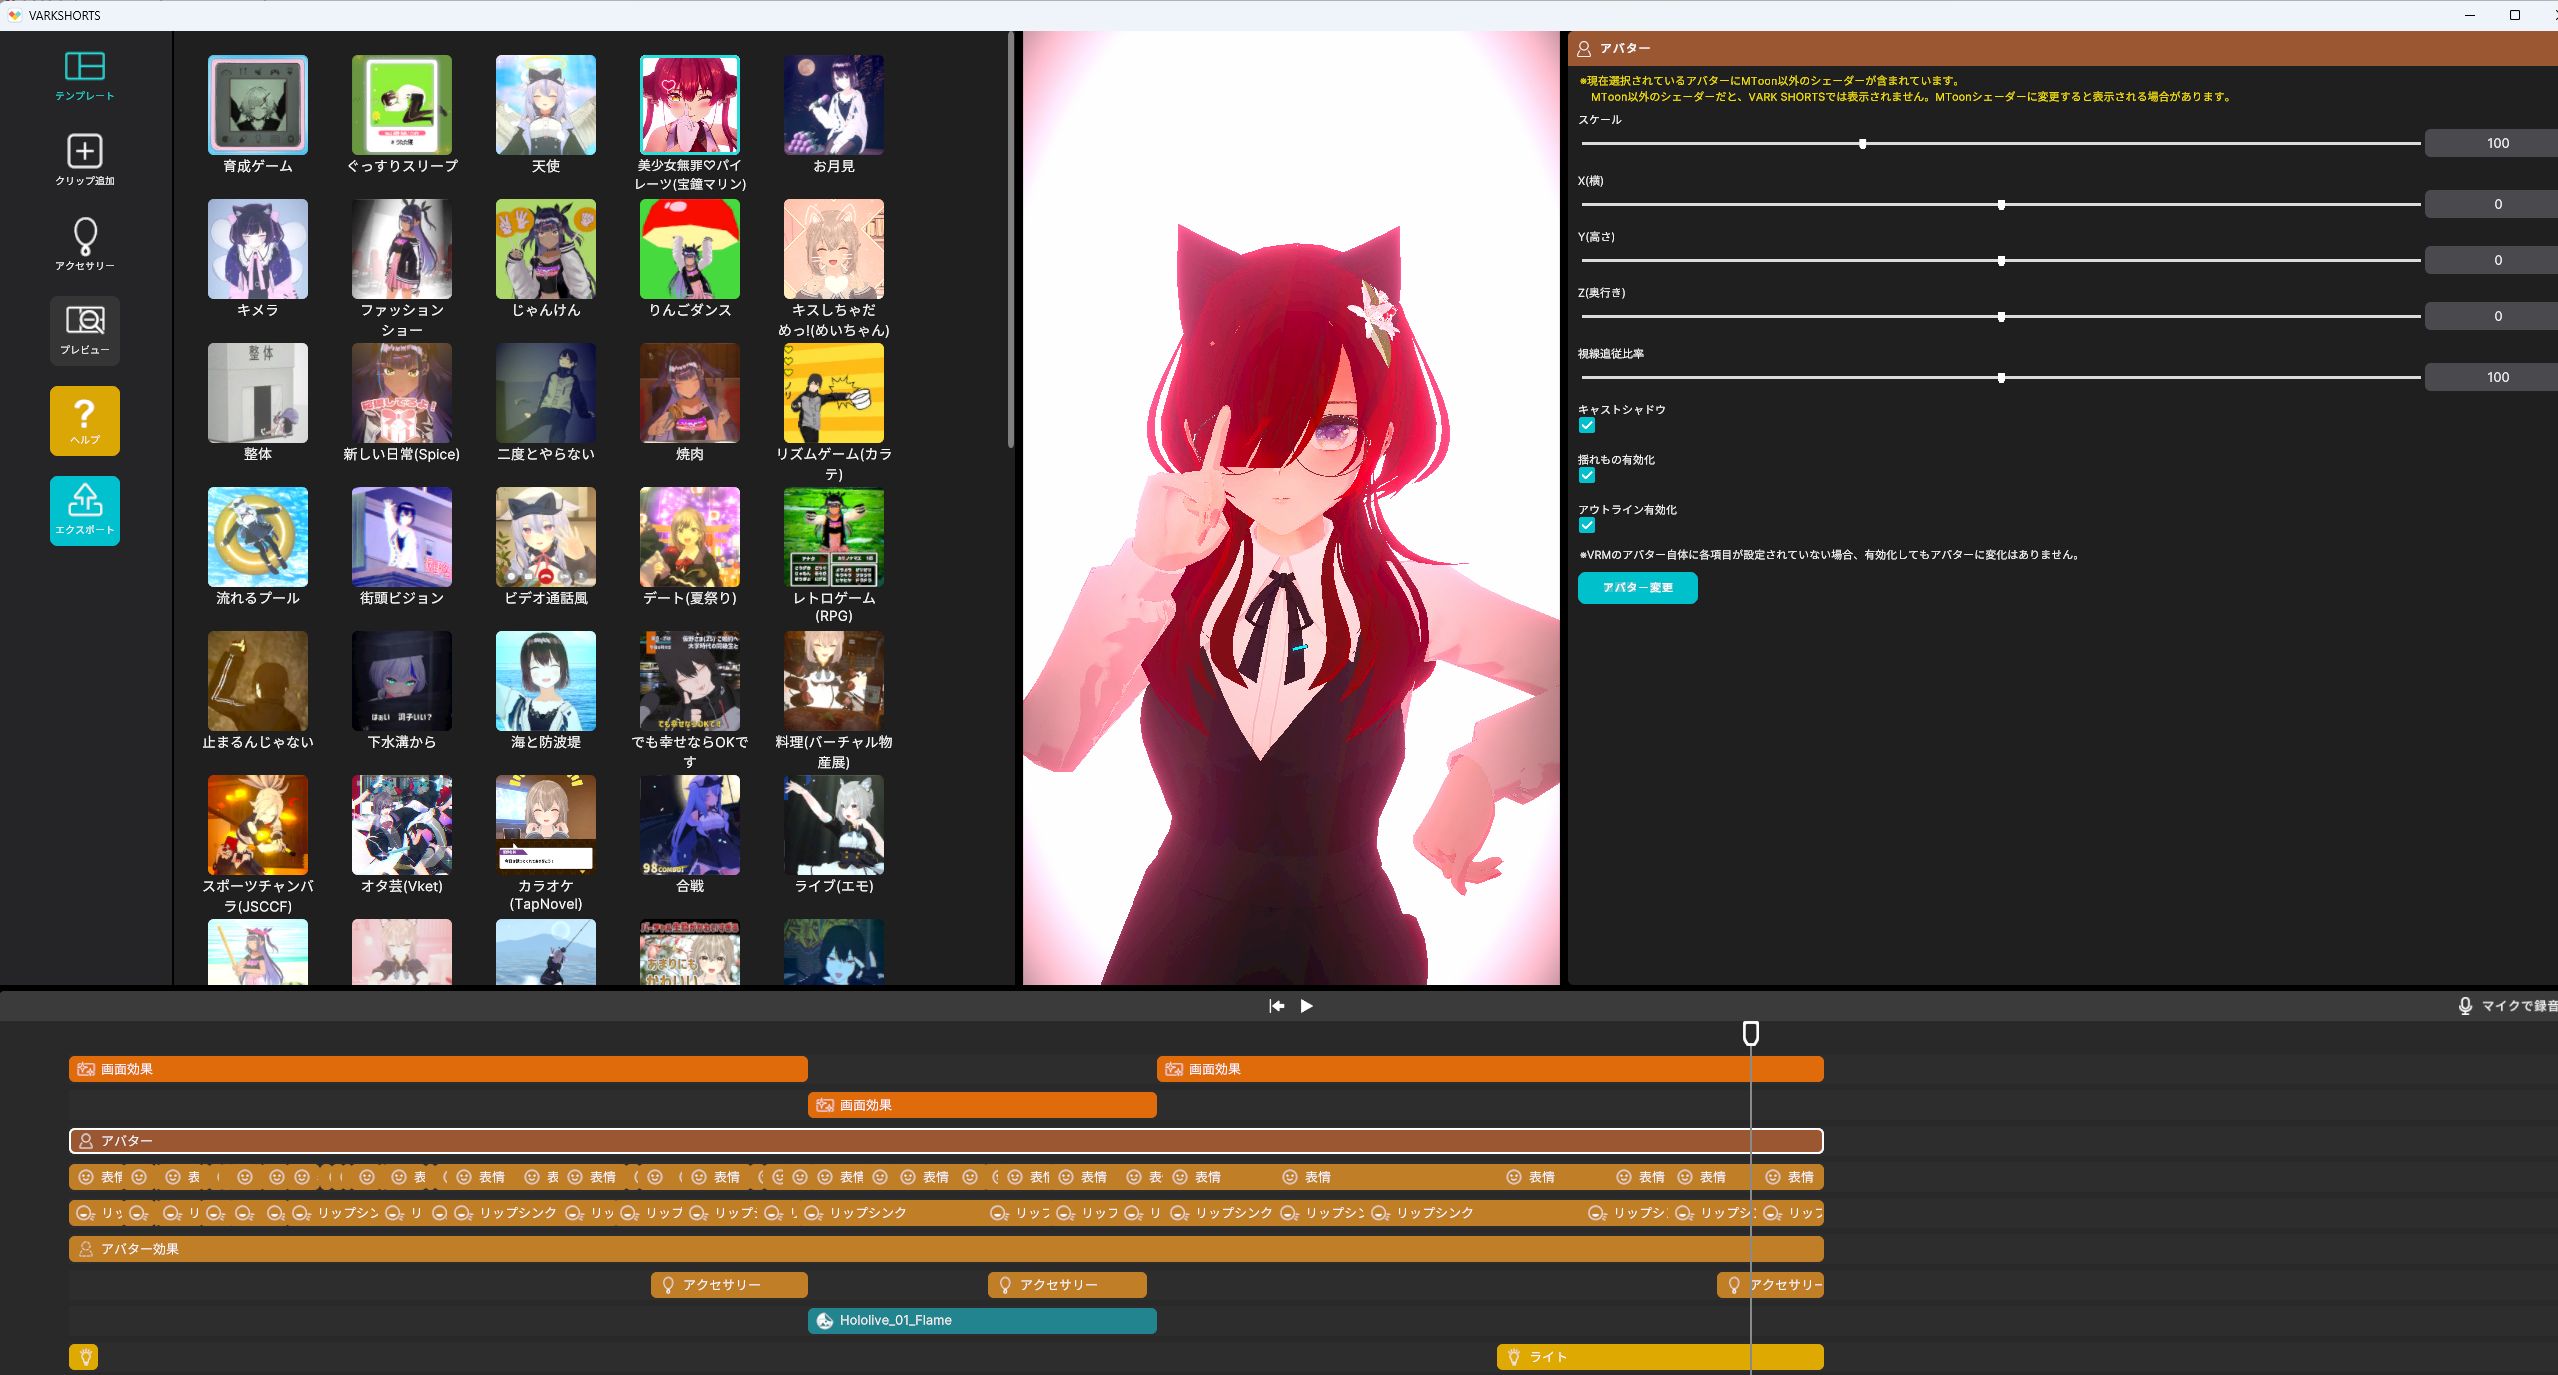Click the avatar icon on the アバター track header
2558x1375 pixels.
(x=86, y=1141)
